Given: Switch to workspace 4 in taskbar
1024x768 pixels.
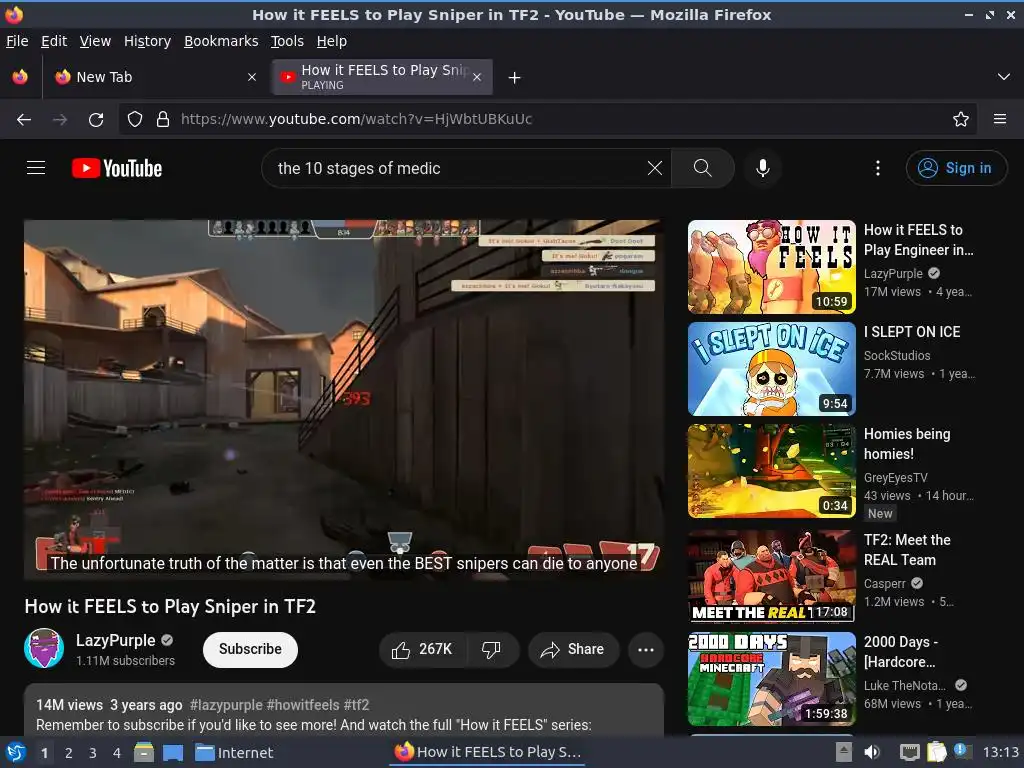Looking at the screenshot, I should 116,753.
